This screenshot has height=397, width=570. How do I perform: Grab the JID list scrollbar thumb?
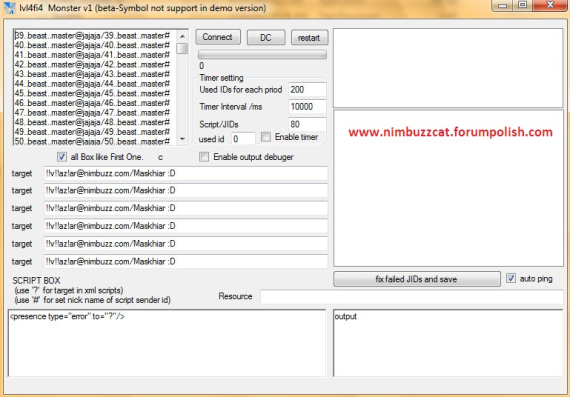pyautogui.click(x=182, y=48)
